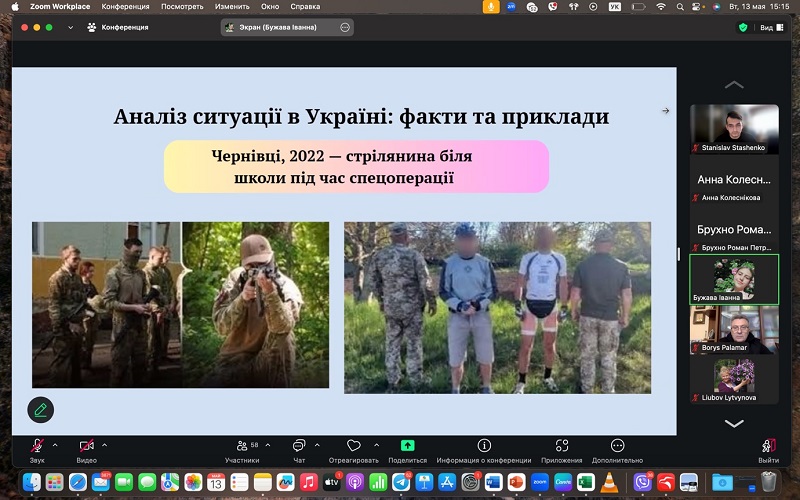Open Дополнительно more options
Image resolution: width=800 pixels, height=500 pixels.
point(617,450)
